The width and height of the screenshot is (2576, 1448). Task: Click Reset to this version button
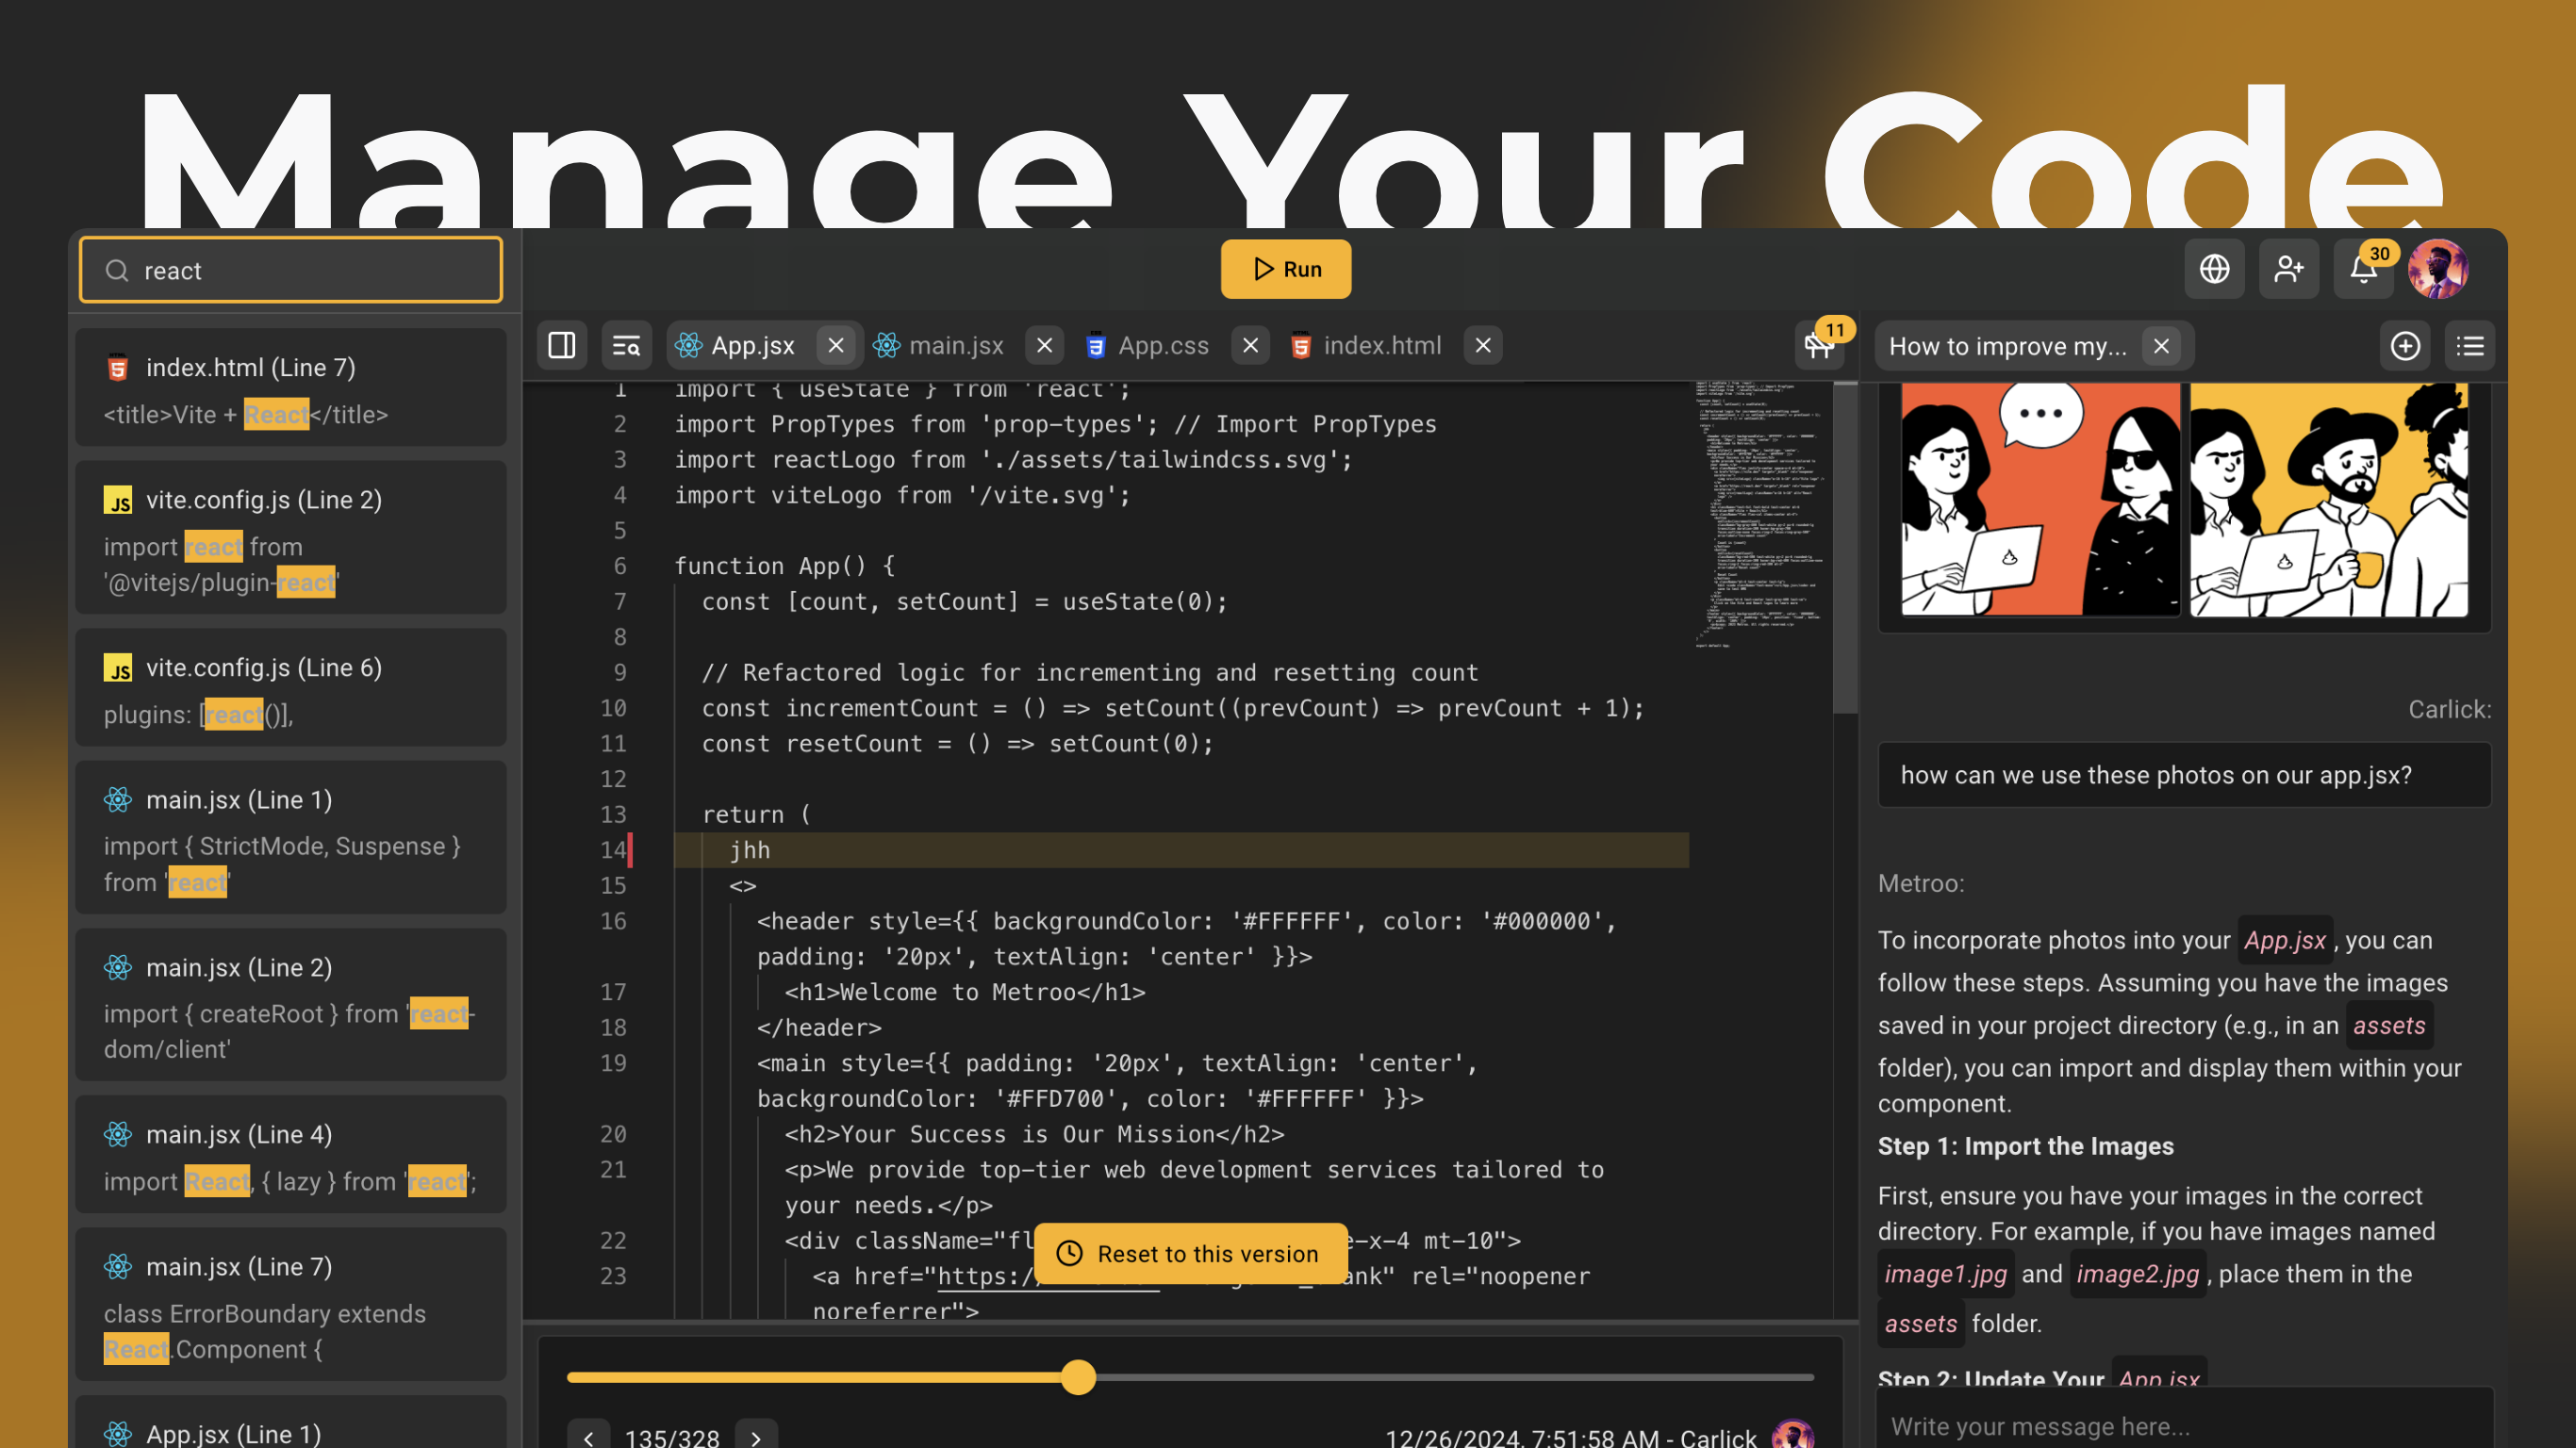point(1190,1253)
